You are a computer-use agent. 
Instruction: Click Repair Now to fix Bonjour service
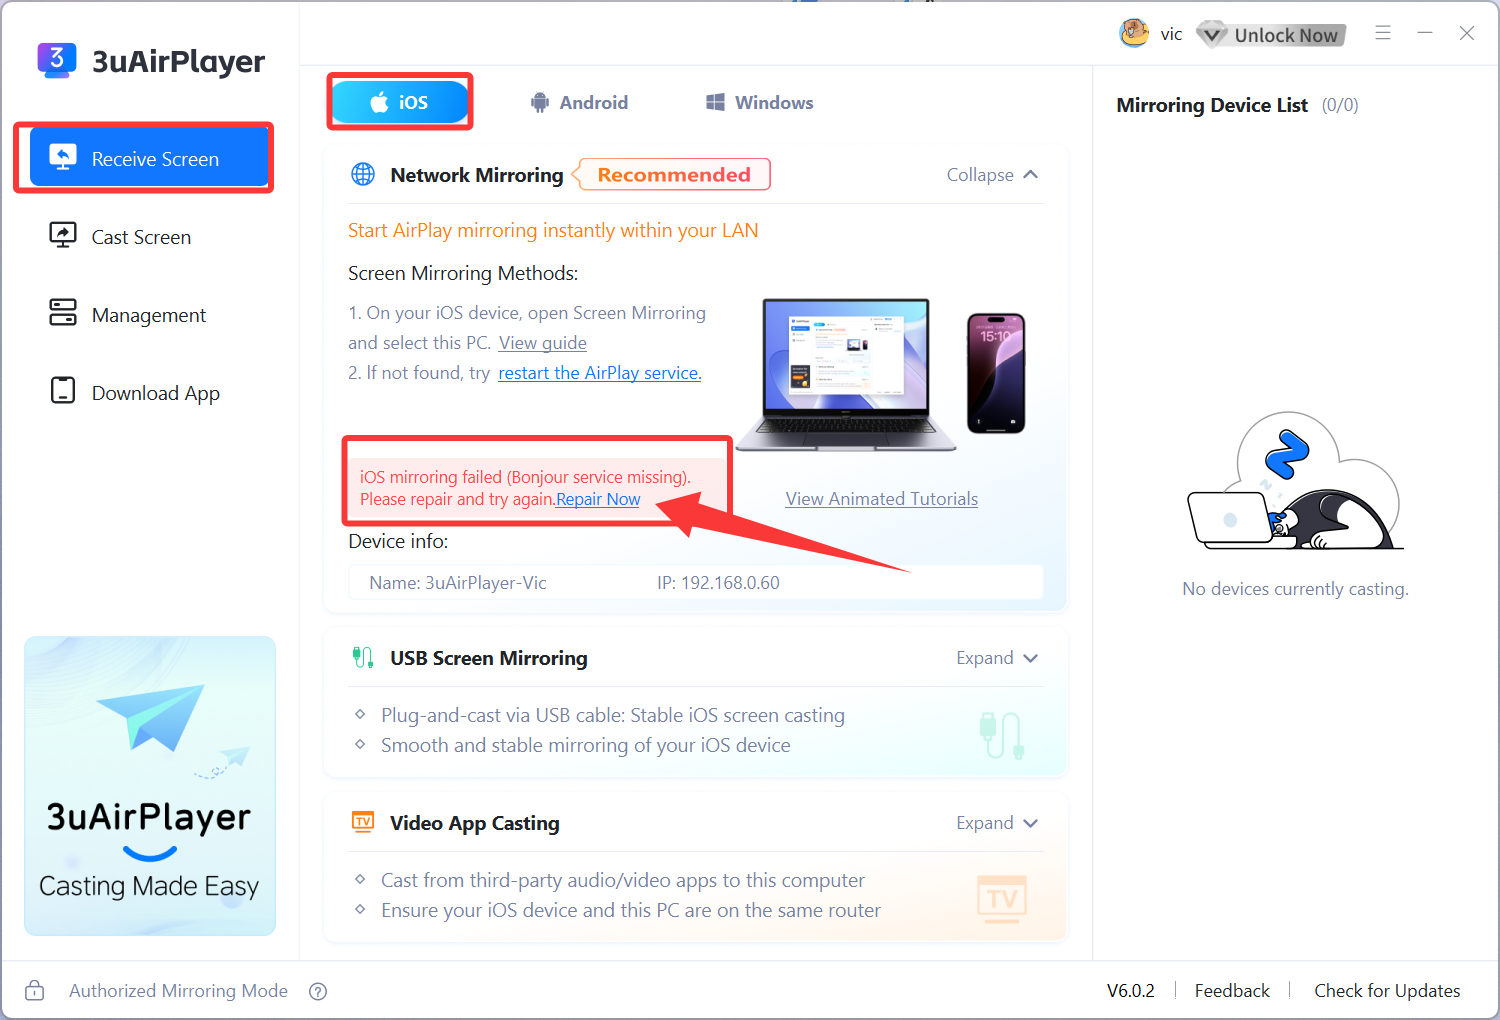597,499
